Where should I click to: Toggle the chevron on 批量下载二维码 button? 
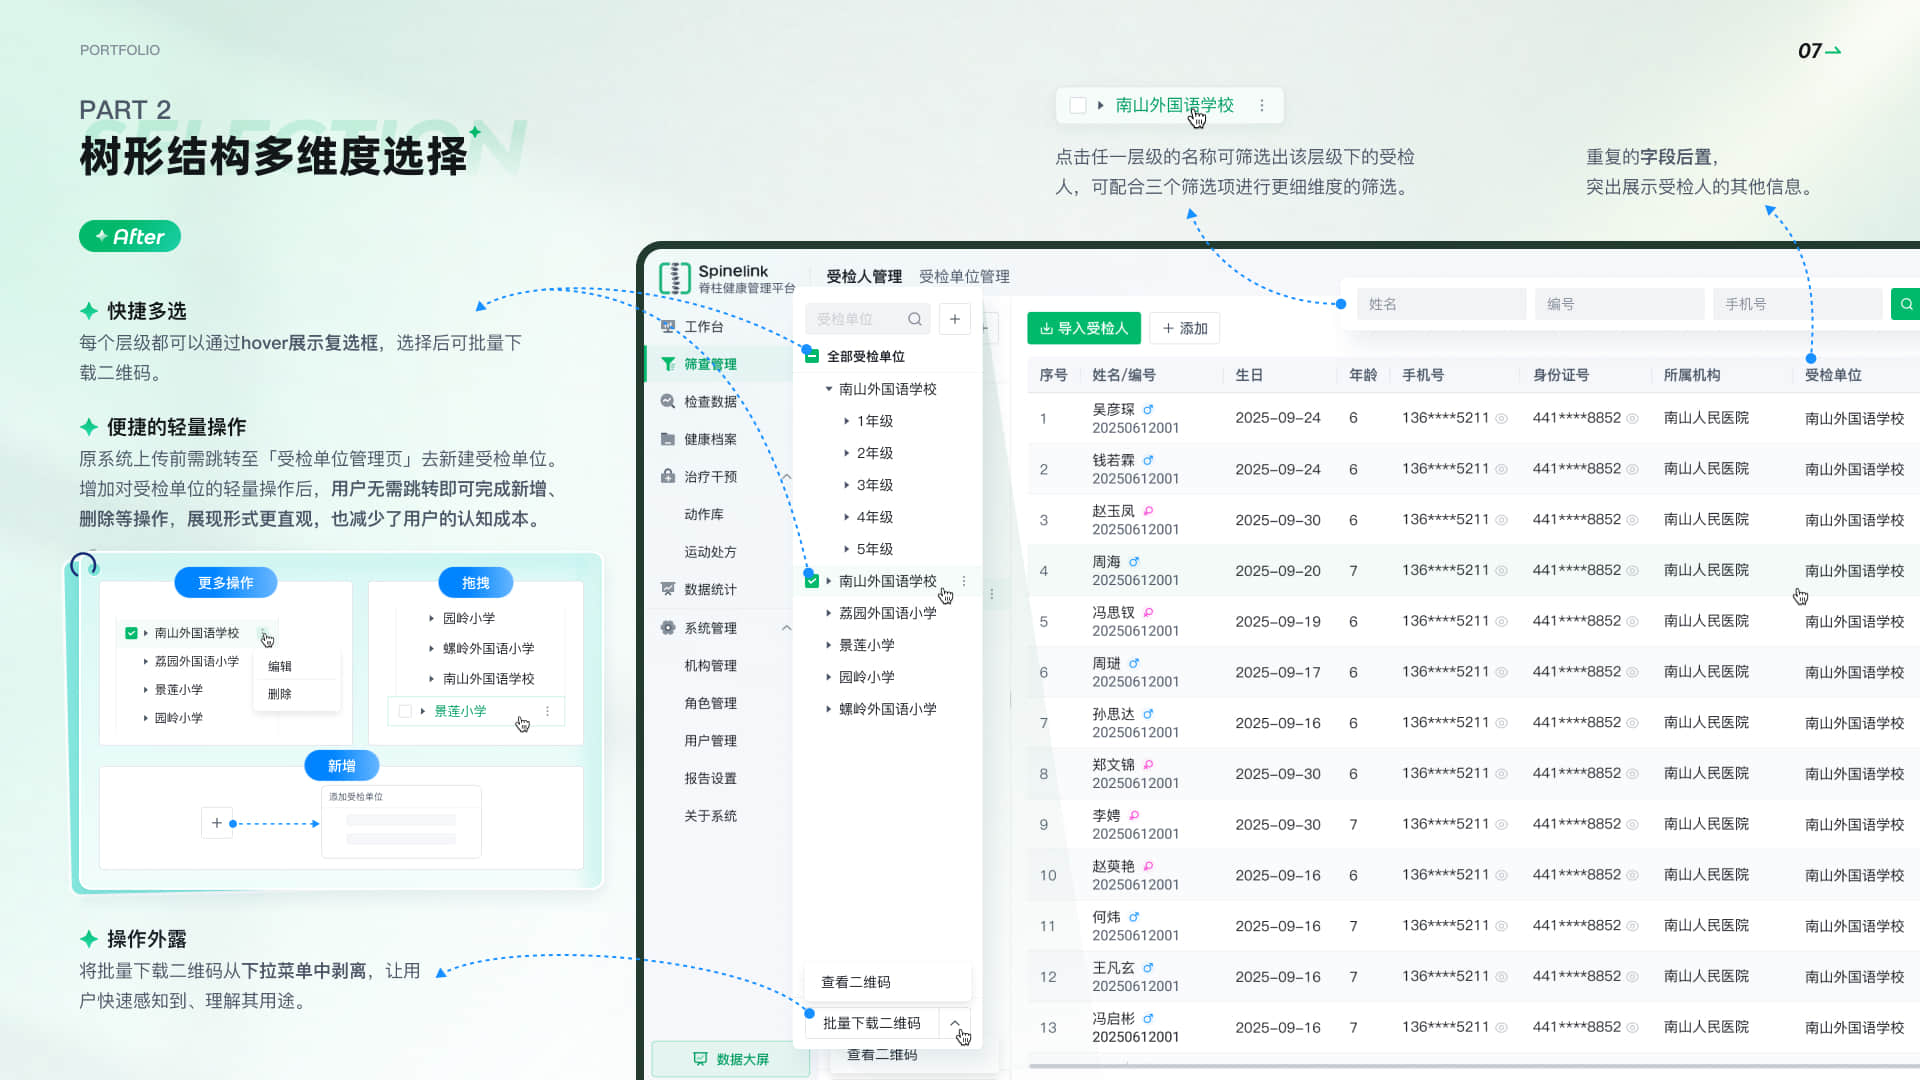click(955, 1023)
